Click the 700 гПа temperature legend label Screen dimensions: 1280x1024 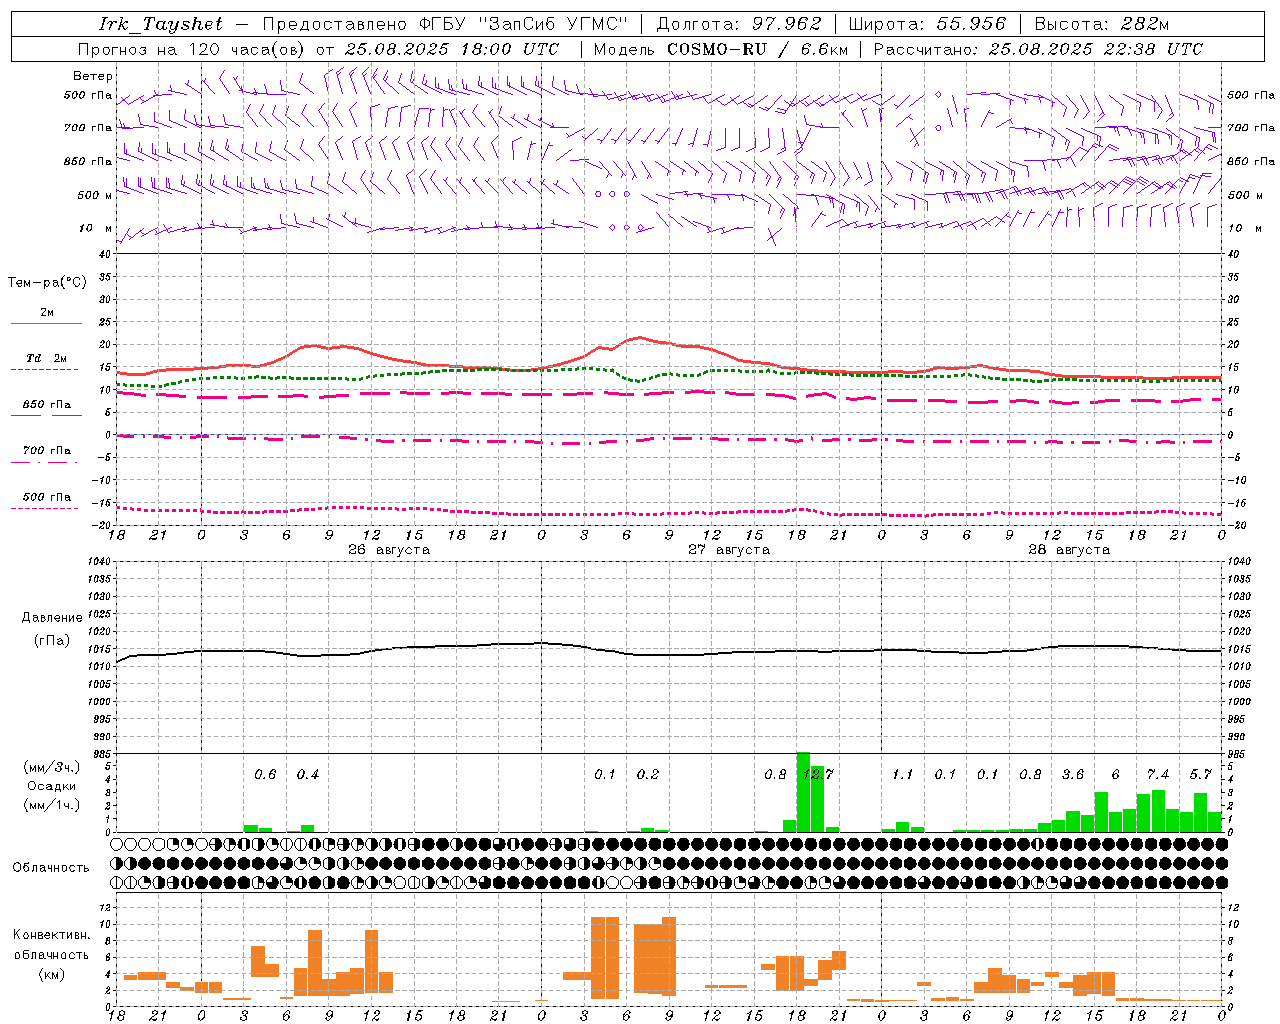click(x=47, y=451)
